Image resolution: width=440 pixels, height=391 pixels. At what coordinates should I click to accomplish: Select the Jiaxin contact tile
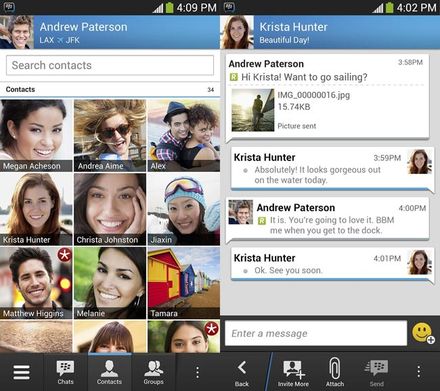[184, 209]
